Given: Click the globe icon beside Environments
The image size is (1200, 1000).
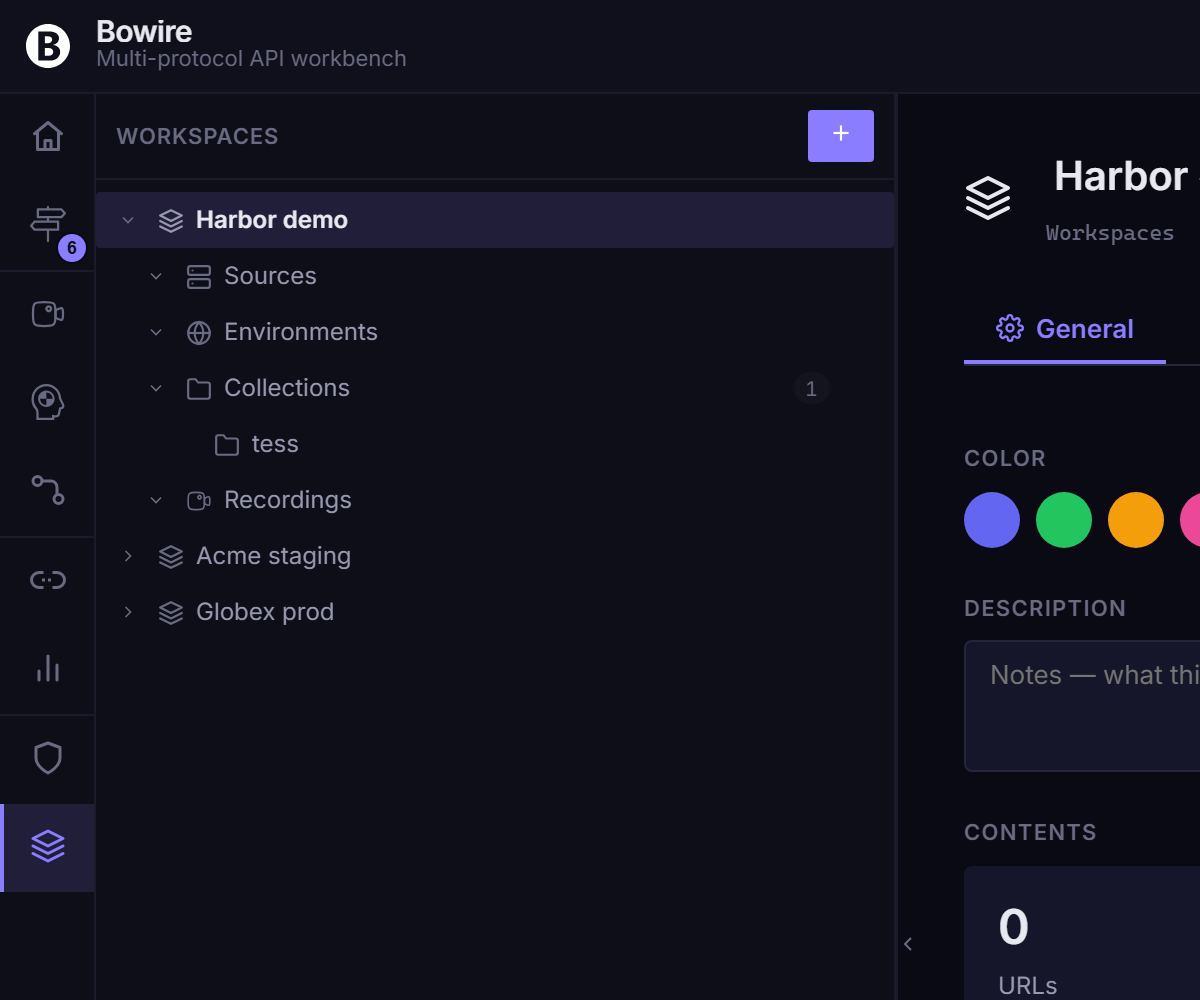Looking at the screenshot, I should point(199,332).
